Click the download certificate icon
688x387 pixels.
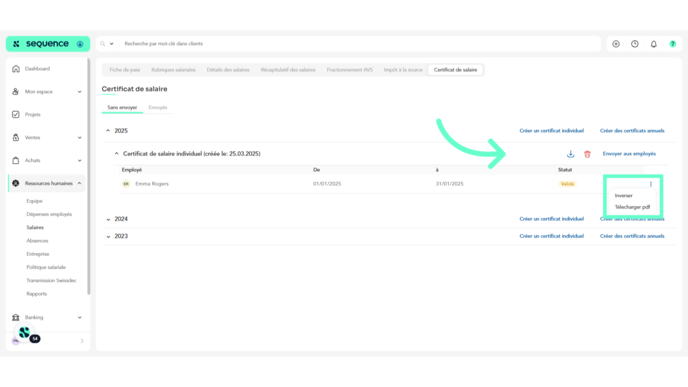[x=570, y=154]
